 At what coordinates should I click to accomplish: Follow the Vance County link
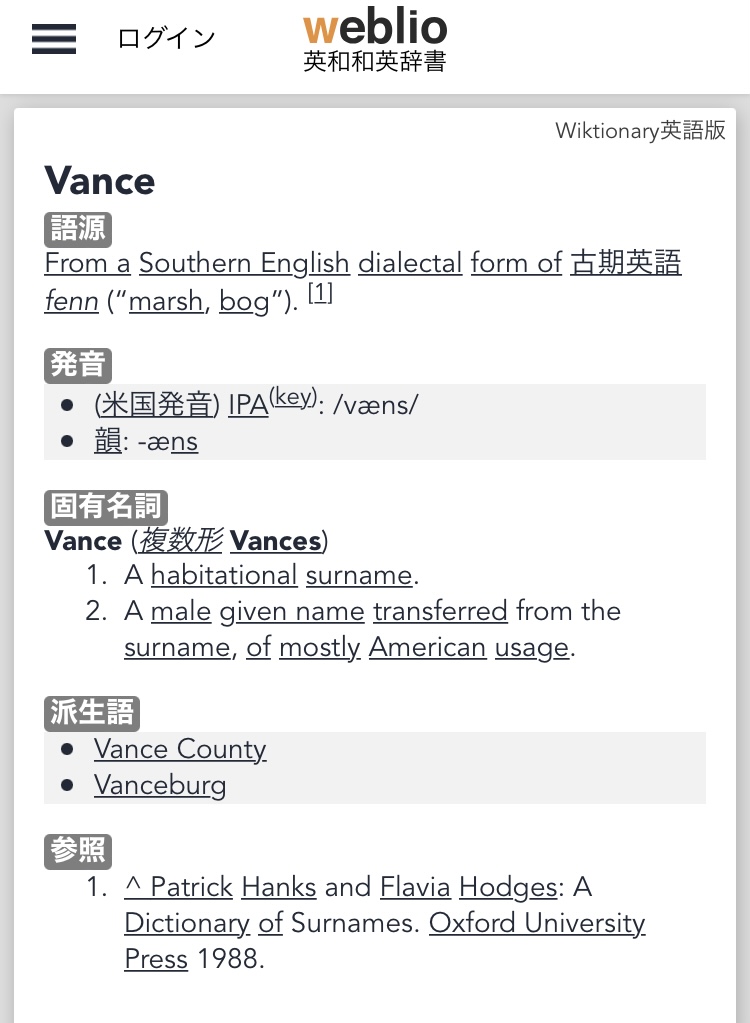pos(180,749)
